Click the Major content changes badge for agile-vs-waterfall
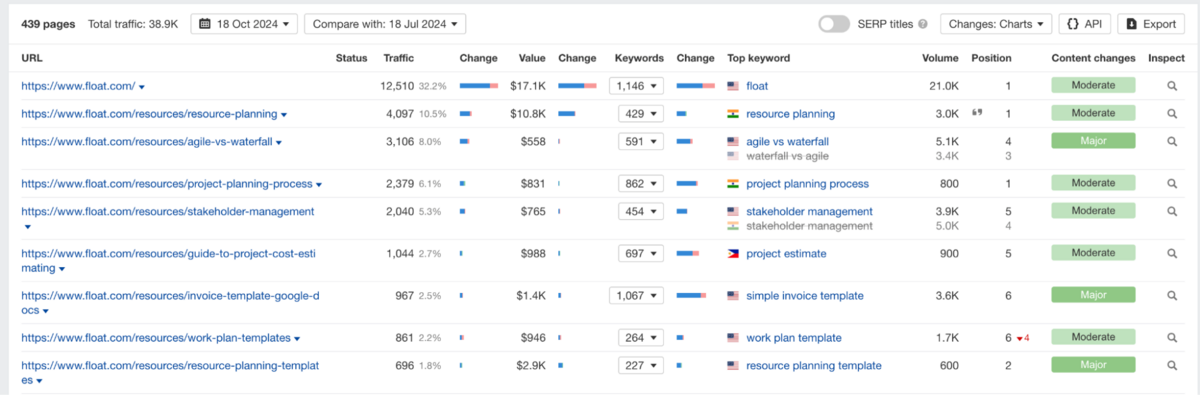This screenshot has width=1200, height=395. point(1093,142)
